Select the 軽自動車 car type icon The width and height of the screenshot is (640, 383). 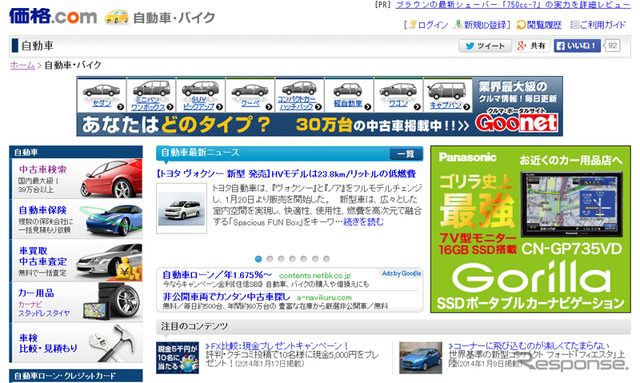coord(349,95)
